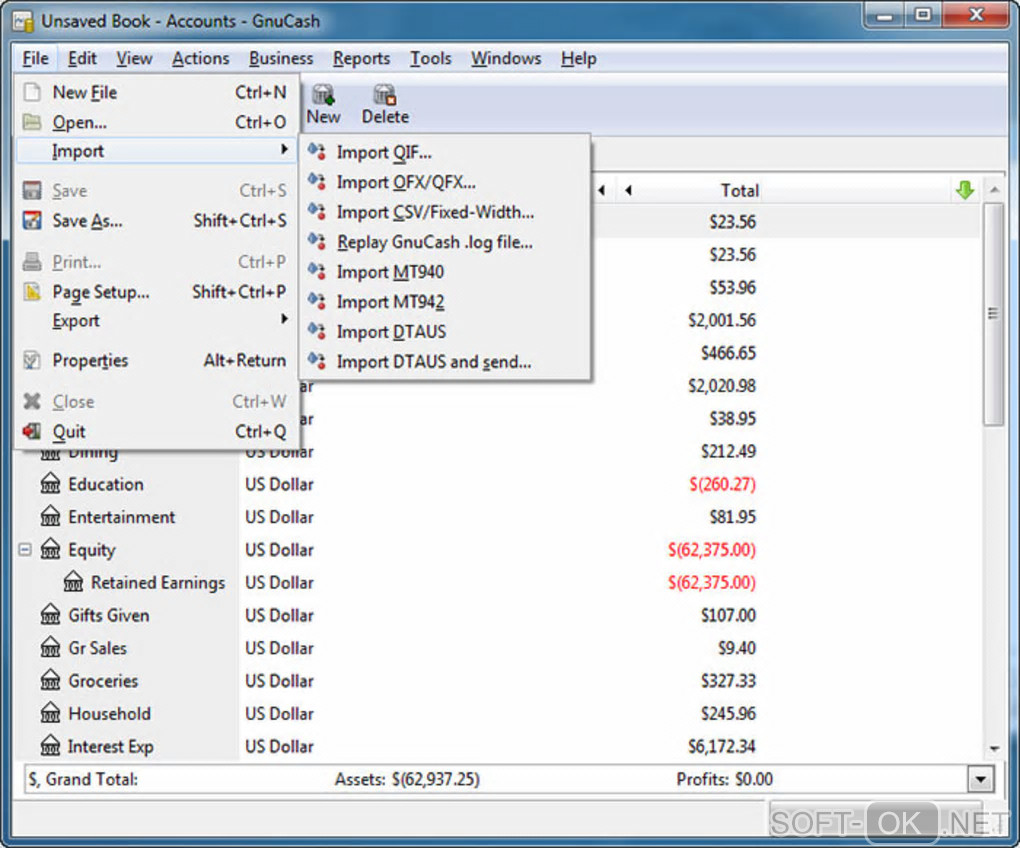Select Import CSV/Fixed-Width... entry
Screen dimensions: 1020x848
click(x=445, y=212)
